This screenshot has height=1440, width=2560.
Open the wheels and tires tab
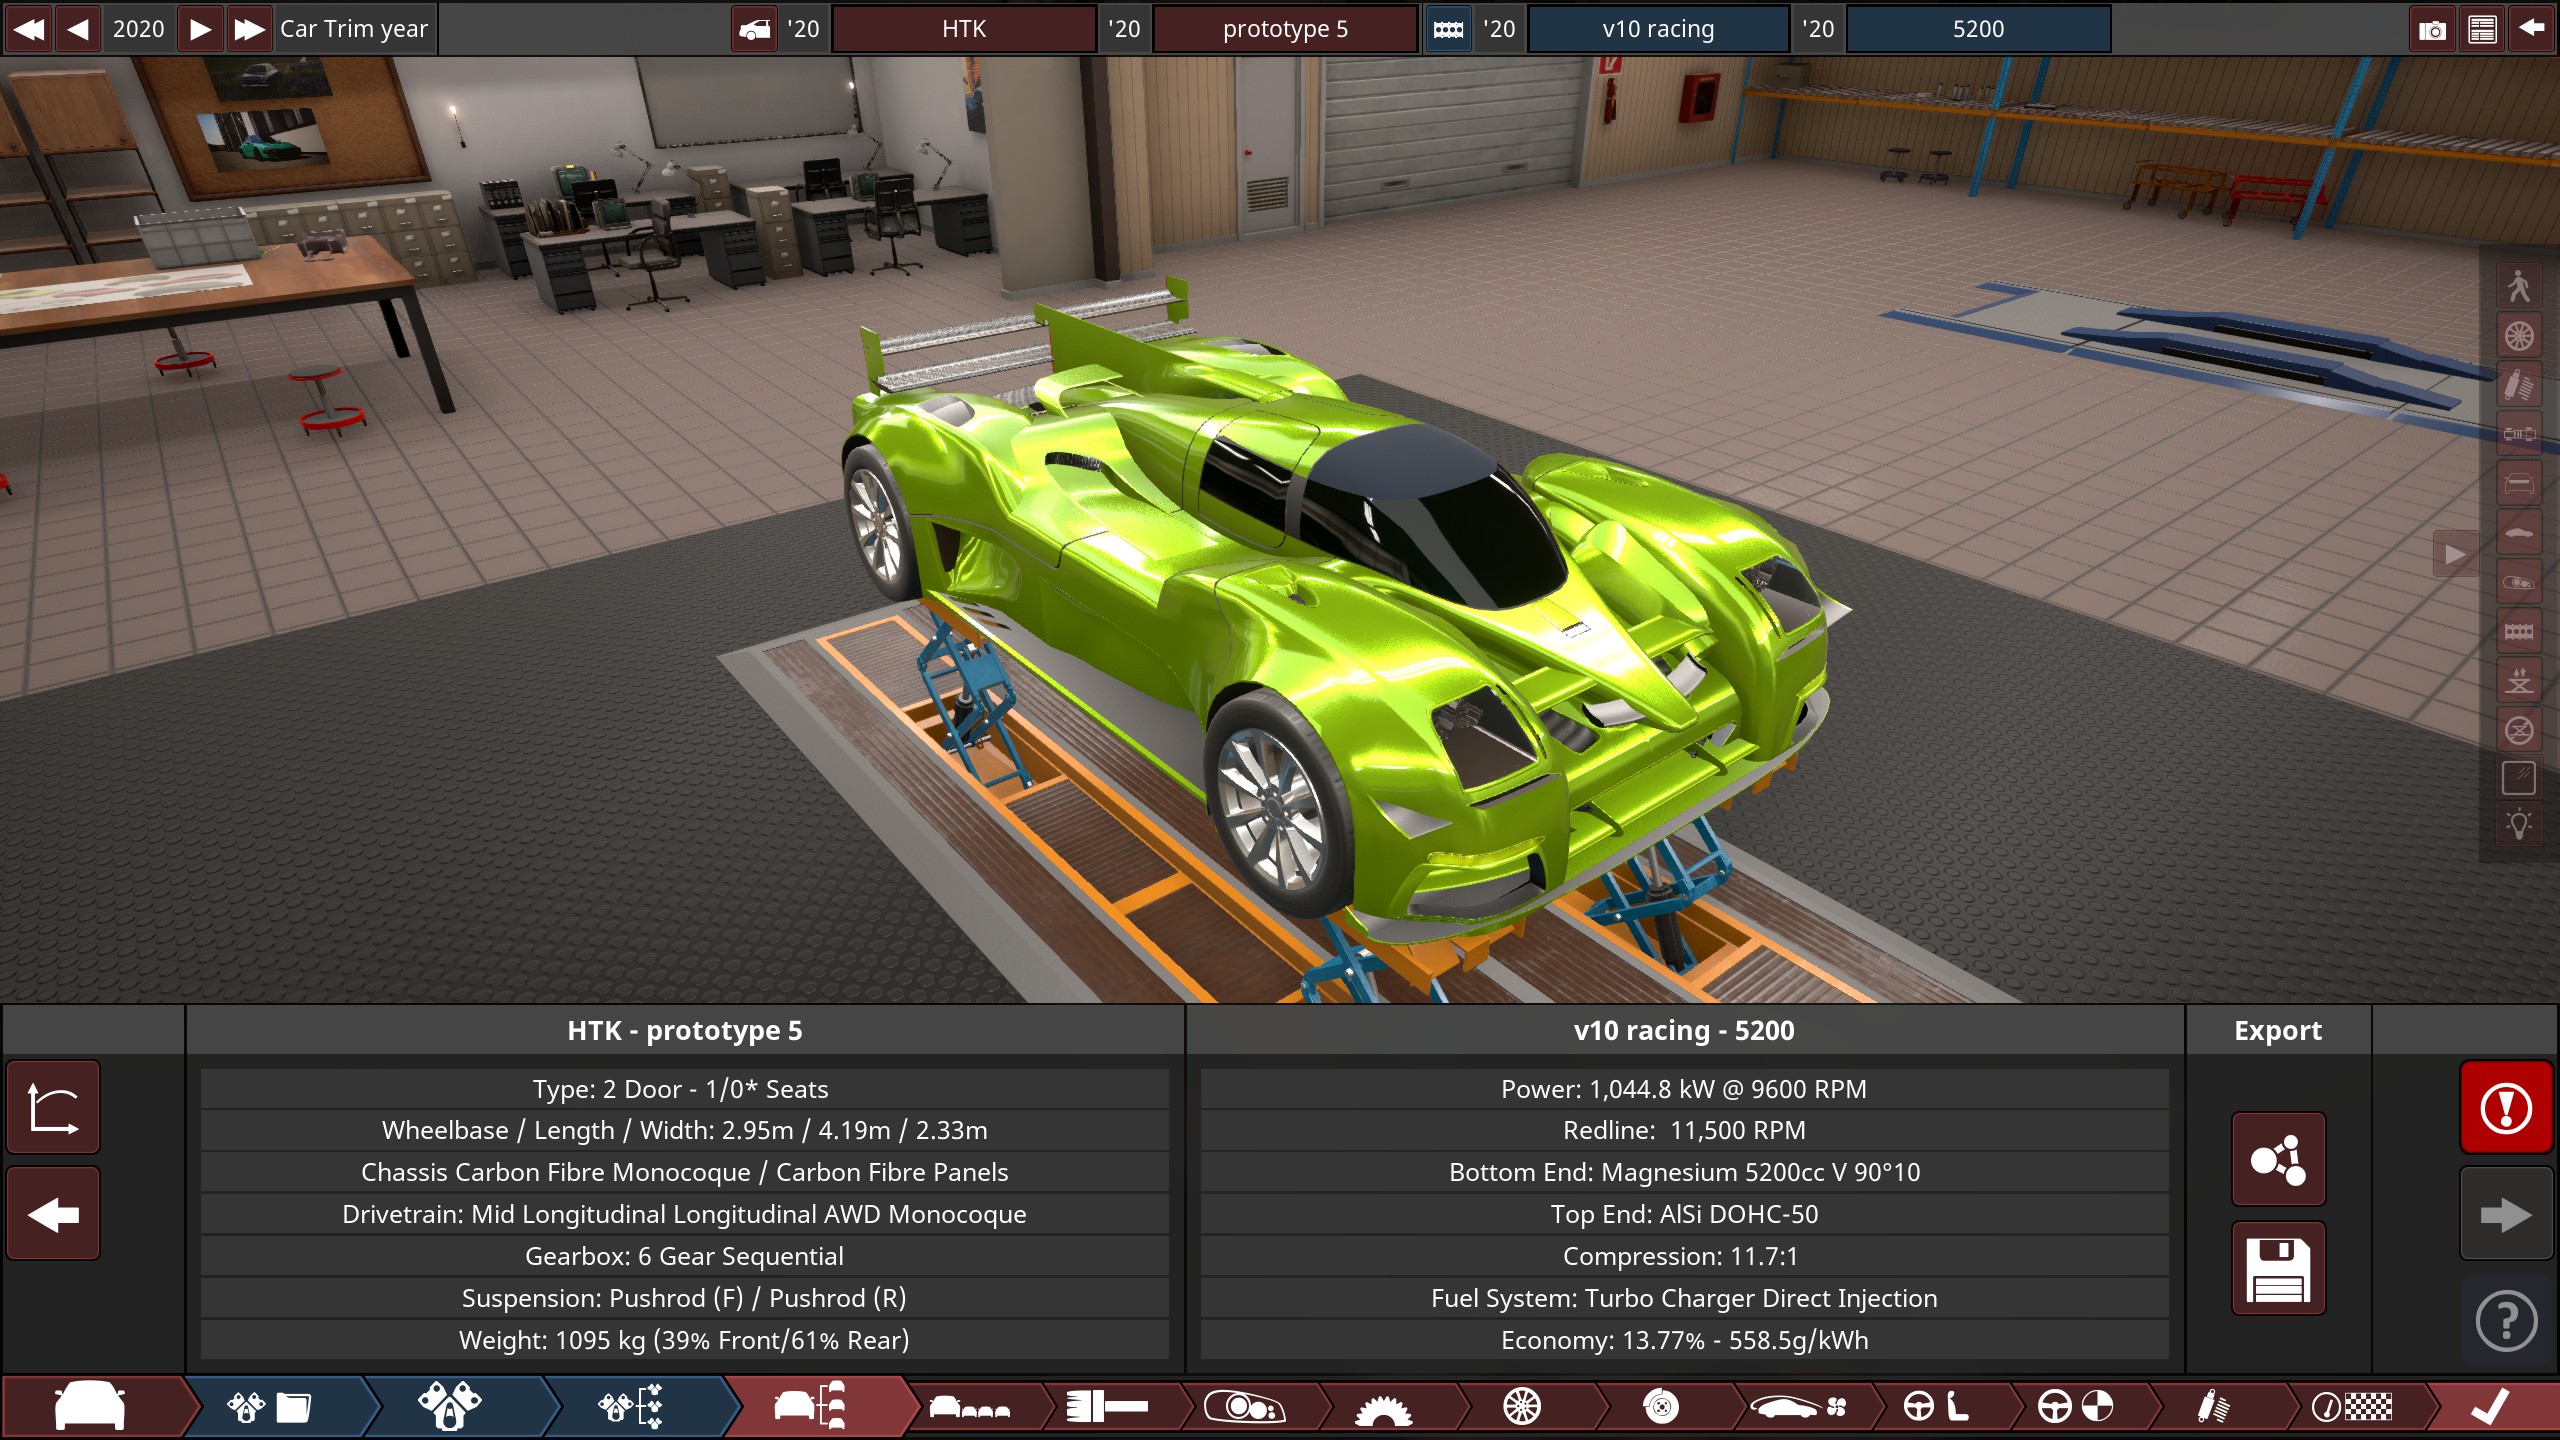pos(1522,1408)
